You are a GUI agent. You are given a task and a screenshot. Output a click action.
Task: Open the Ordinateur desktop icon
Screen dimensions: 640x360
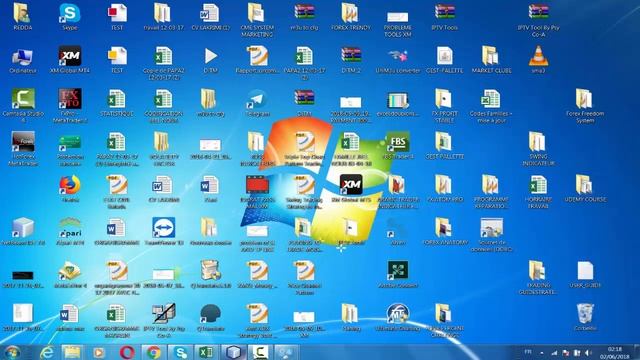(23, 60)
